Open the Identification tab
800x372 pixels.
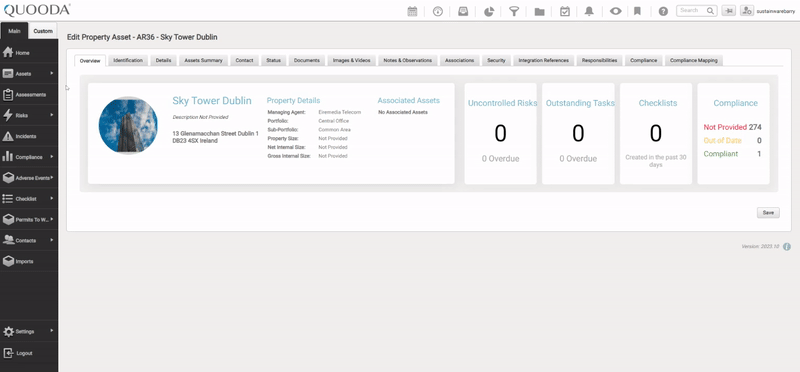(128, 60)
